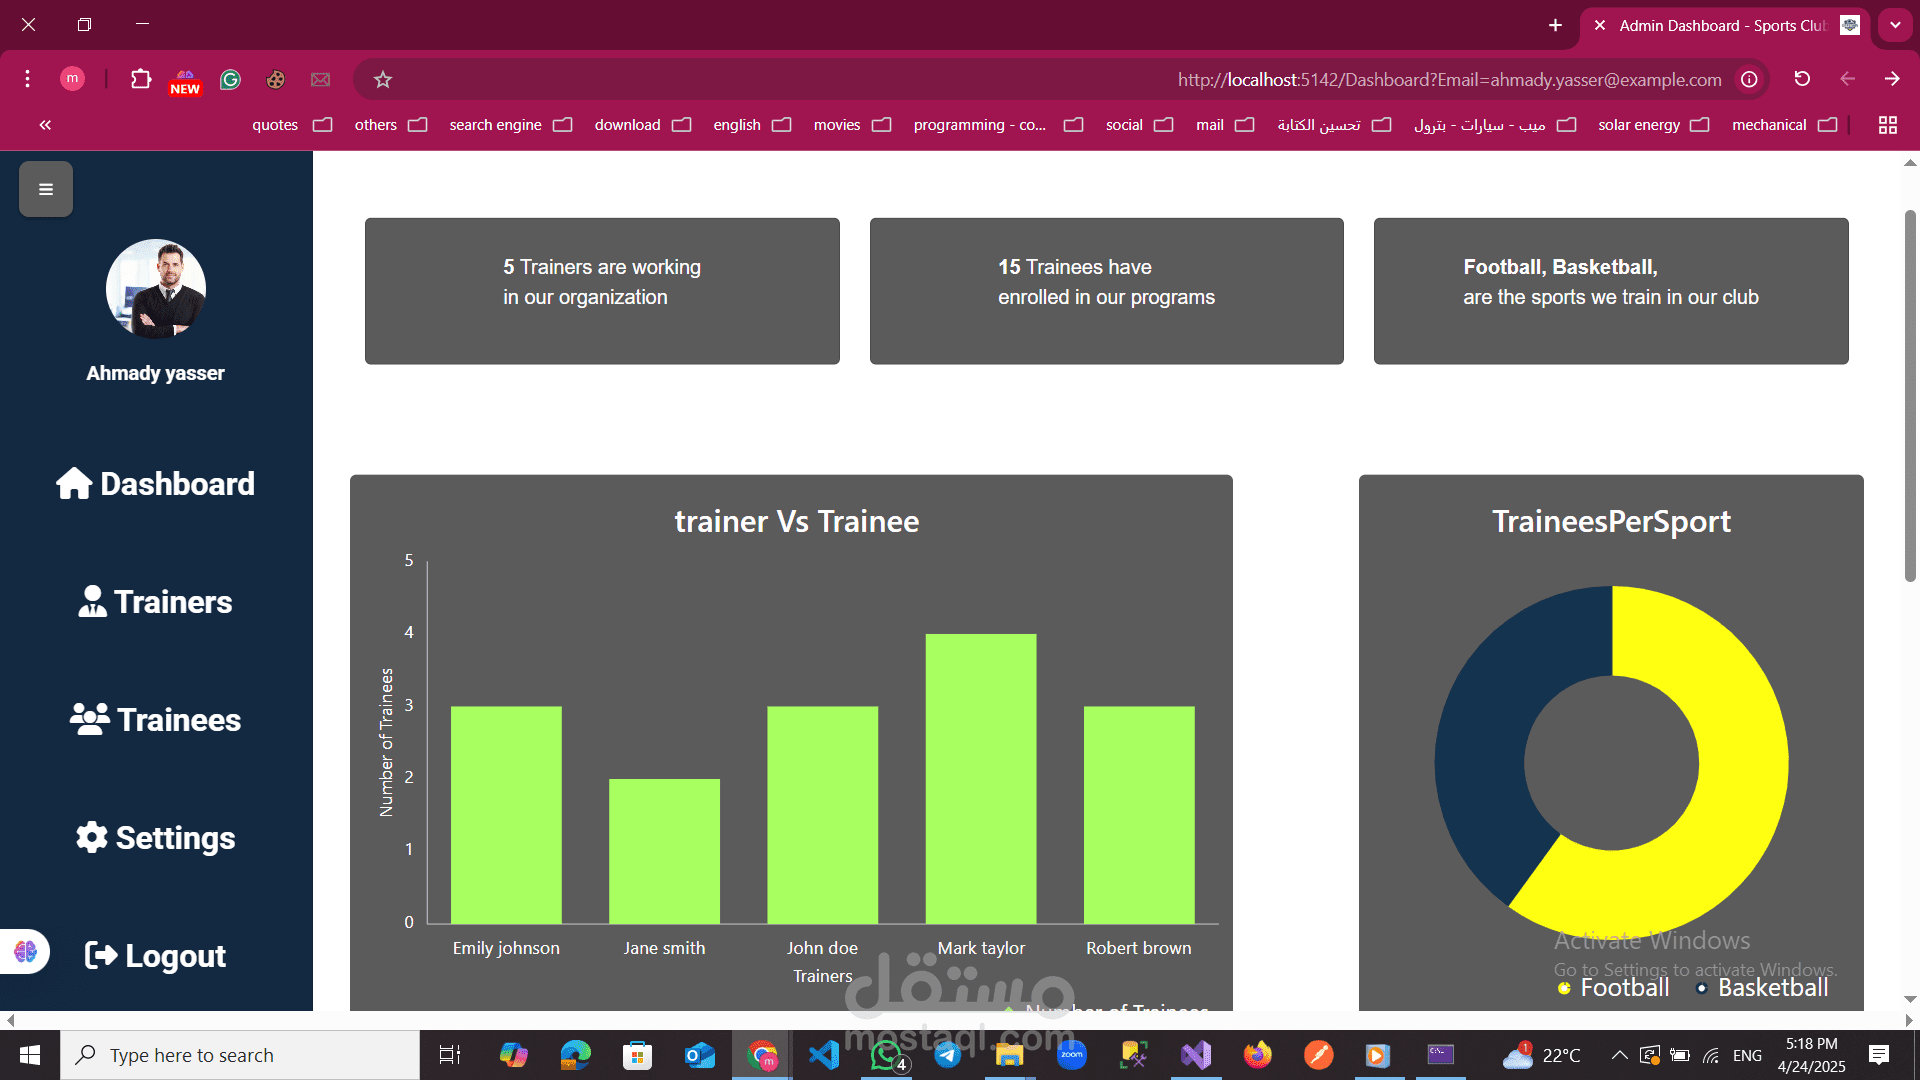1920x1080 pixels.
Task: Open Settings from the sidebar
Action: pyautogui.click(x=155, y=838)
